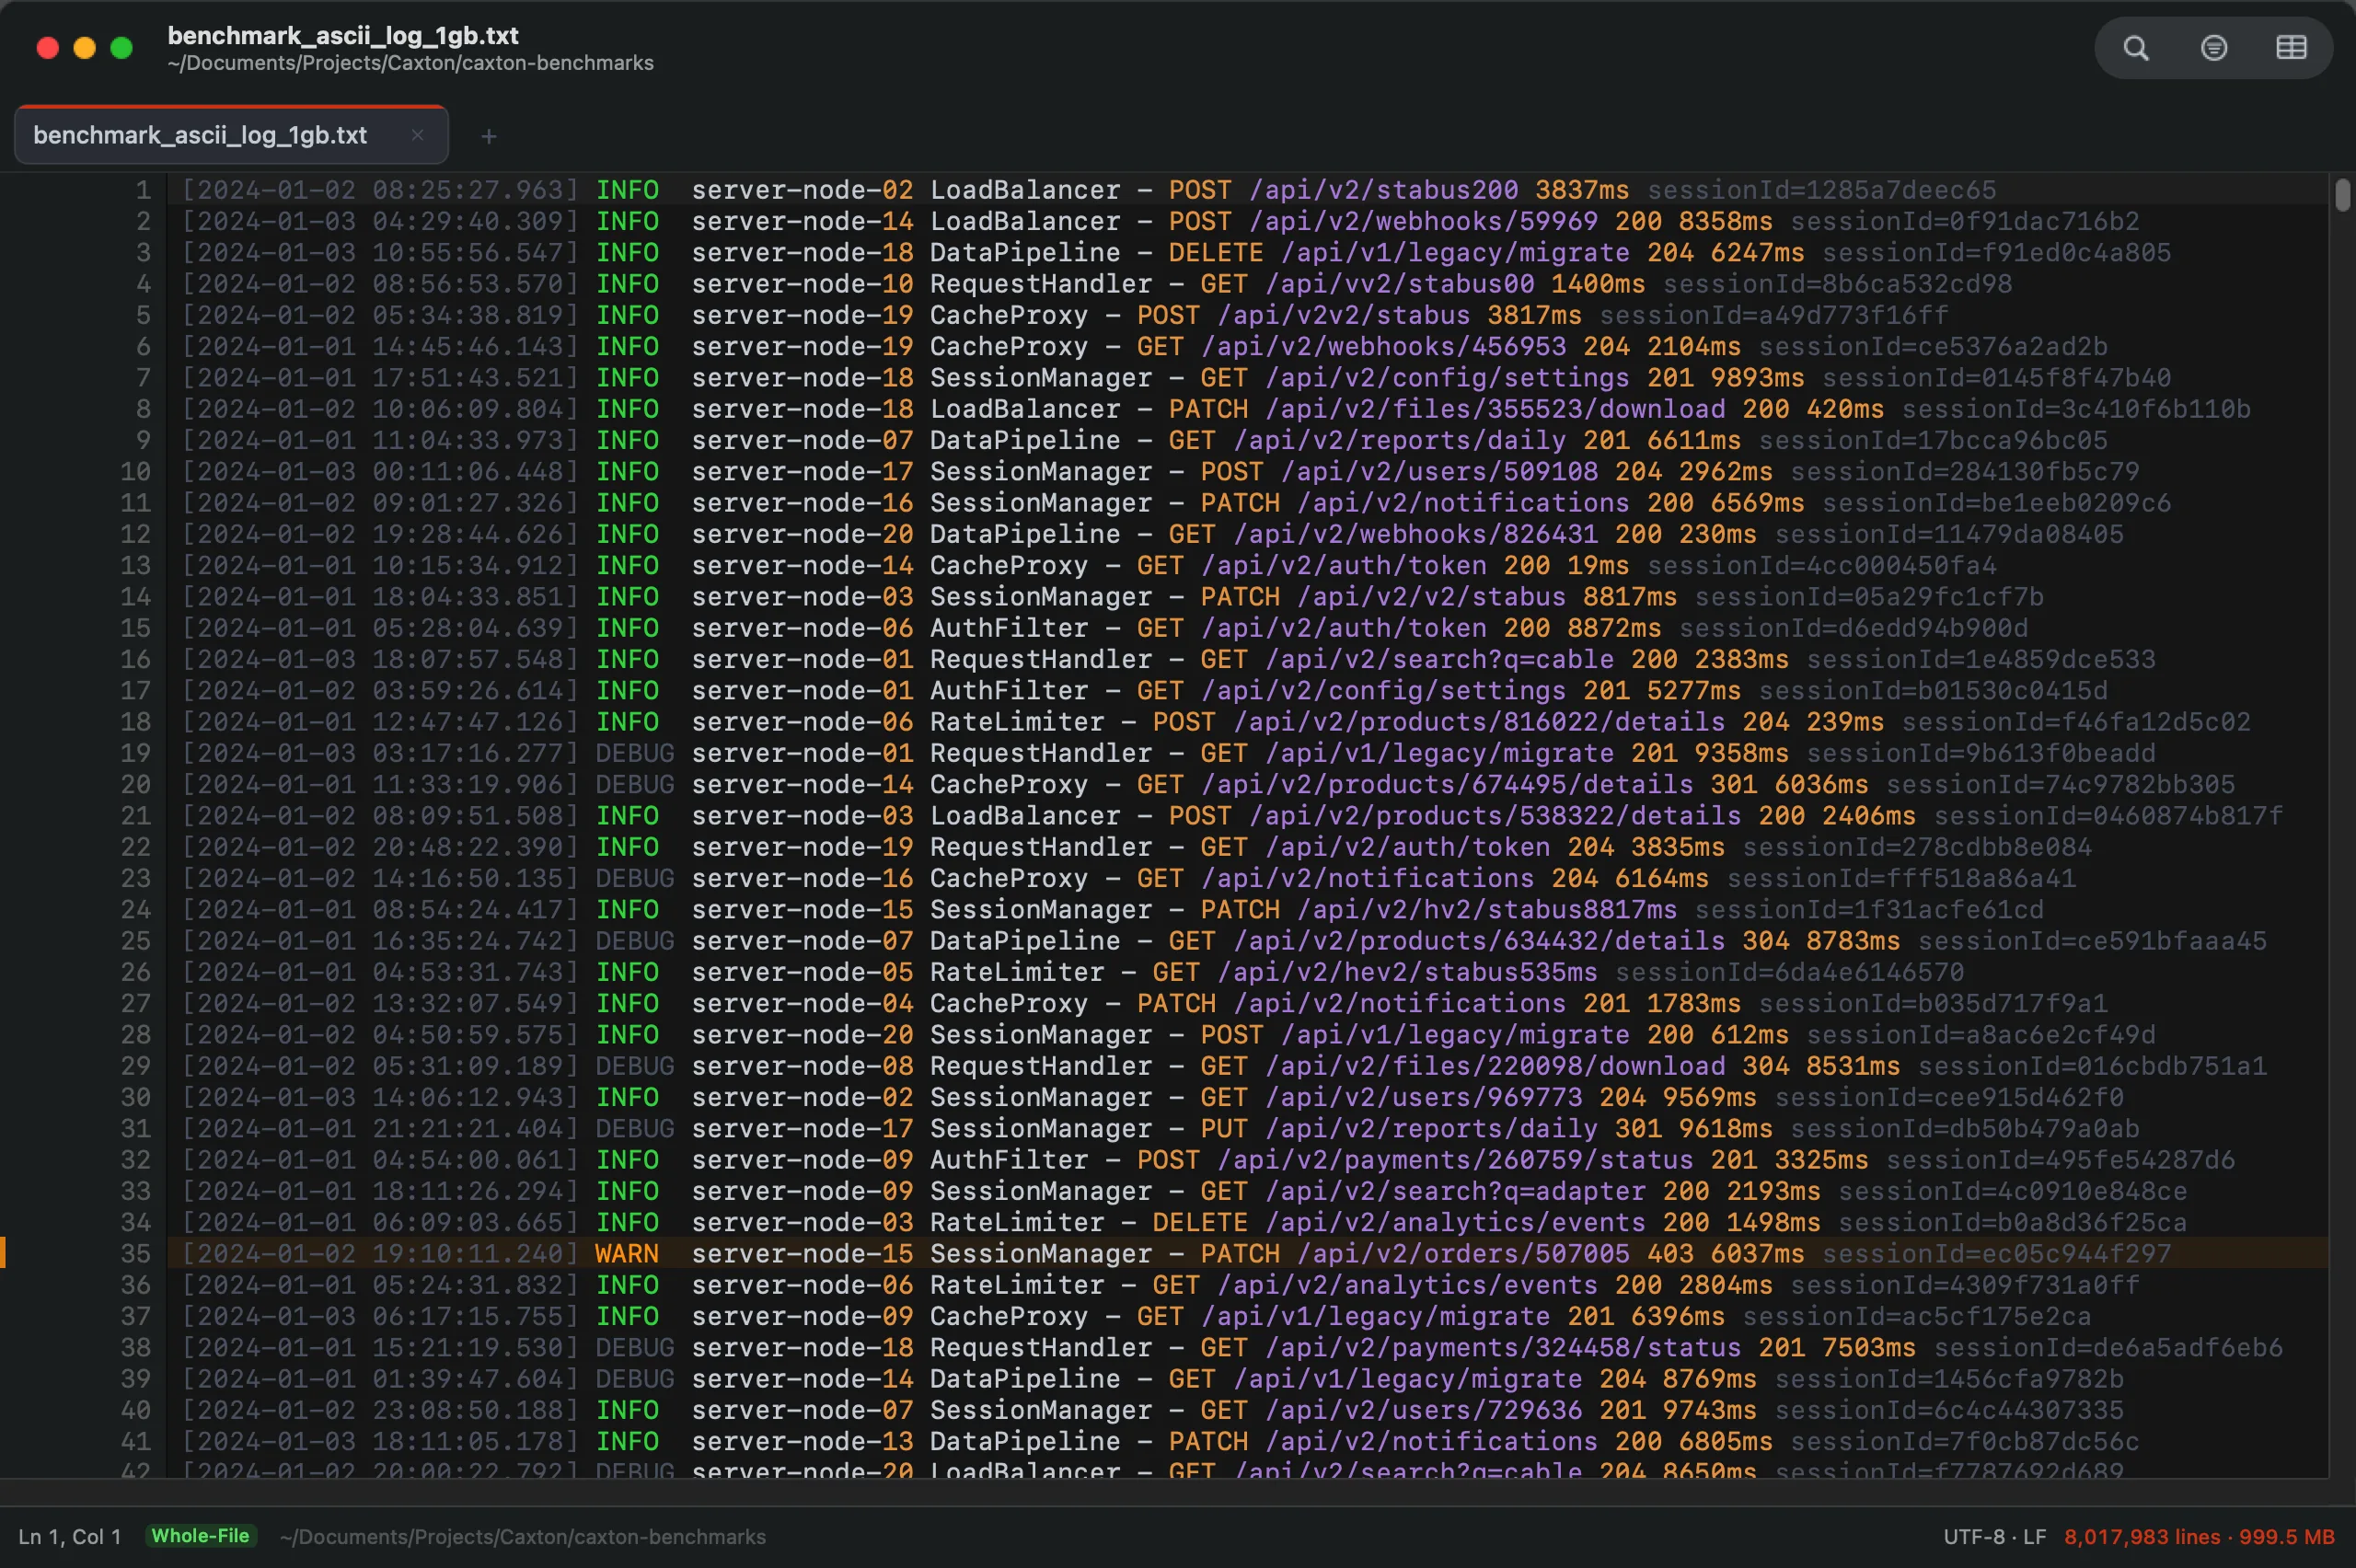Click /api/v2/webhooks/59969 path on line 2
Image resolution: width=2356 pixels, height=1568 pixels.
pos(1424,221)
